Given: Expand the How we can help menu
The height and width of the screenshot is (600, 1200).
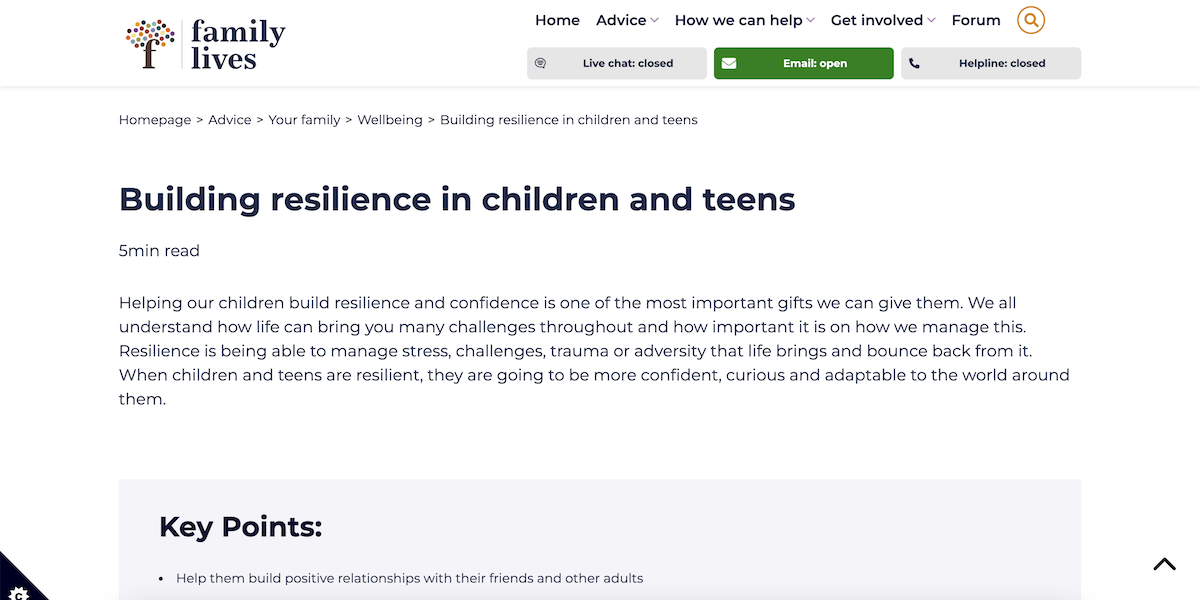Looking at the screenshot, I should [x=745, y=20].
